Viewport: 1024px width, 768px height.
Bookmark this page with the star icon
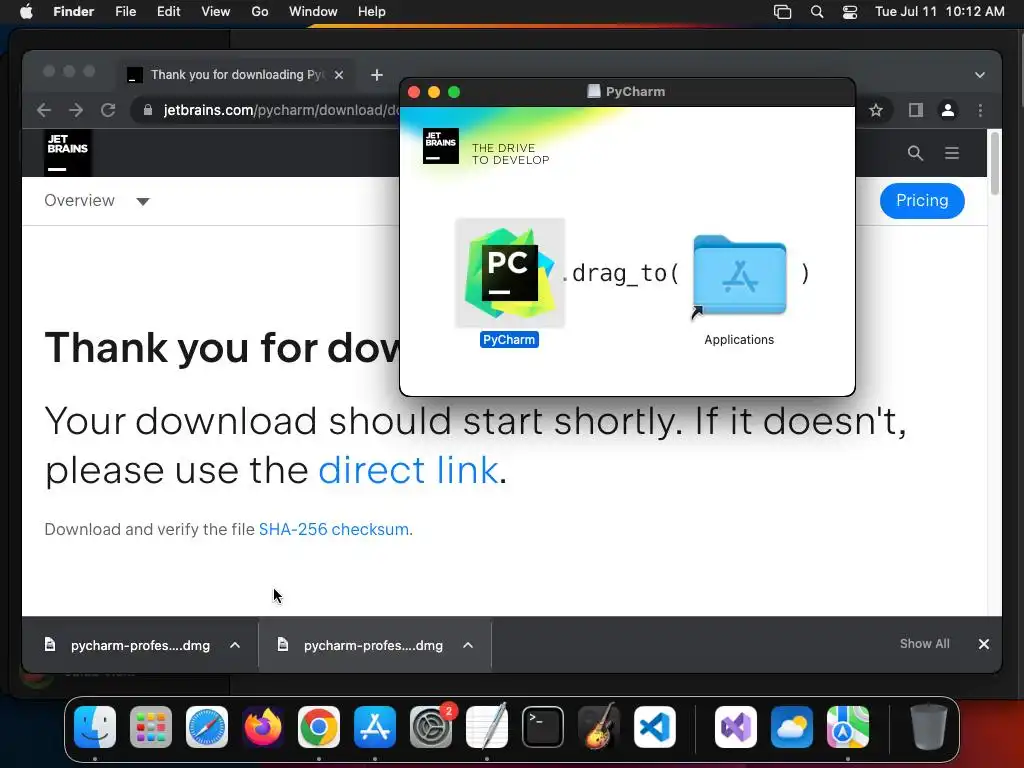[876, 110]
